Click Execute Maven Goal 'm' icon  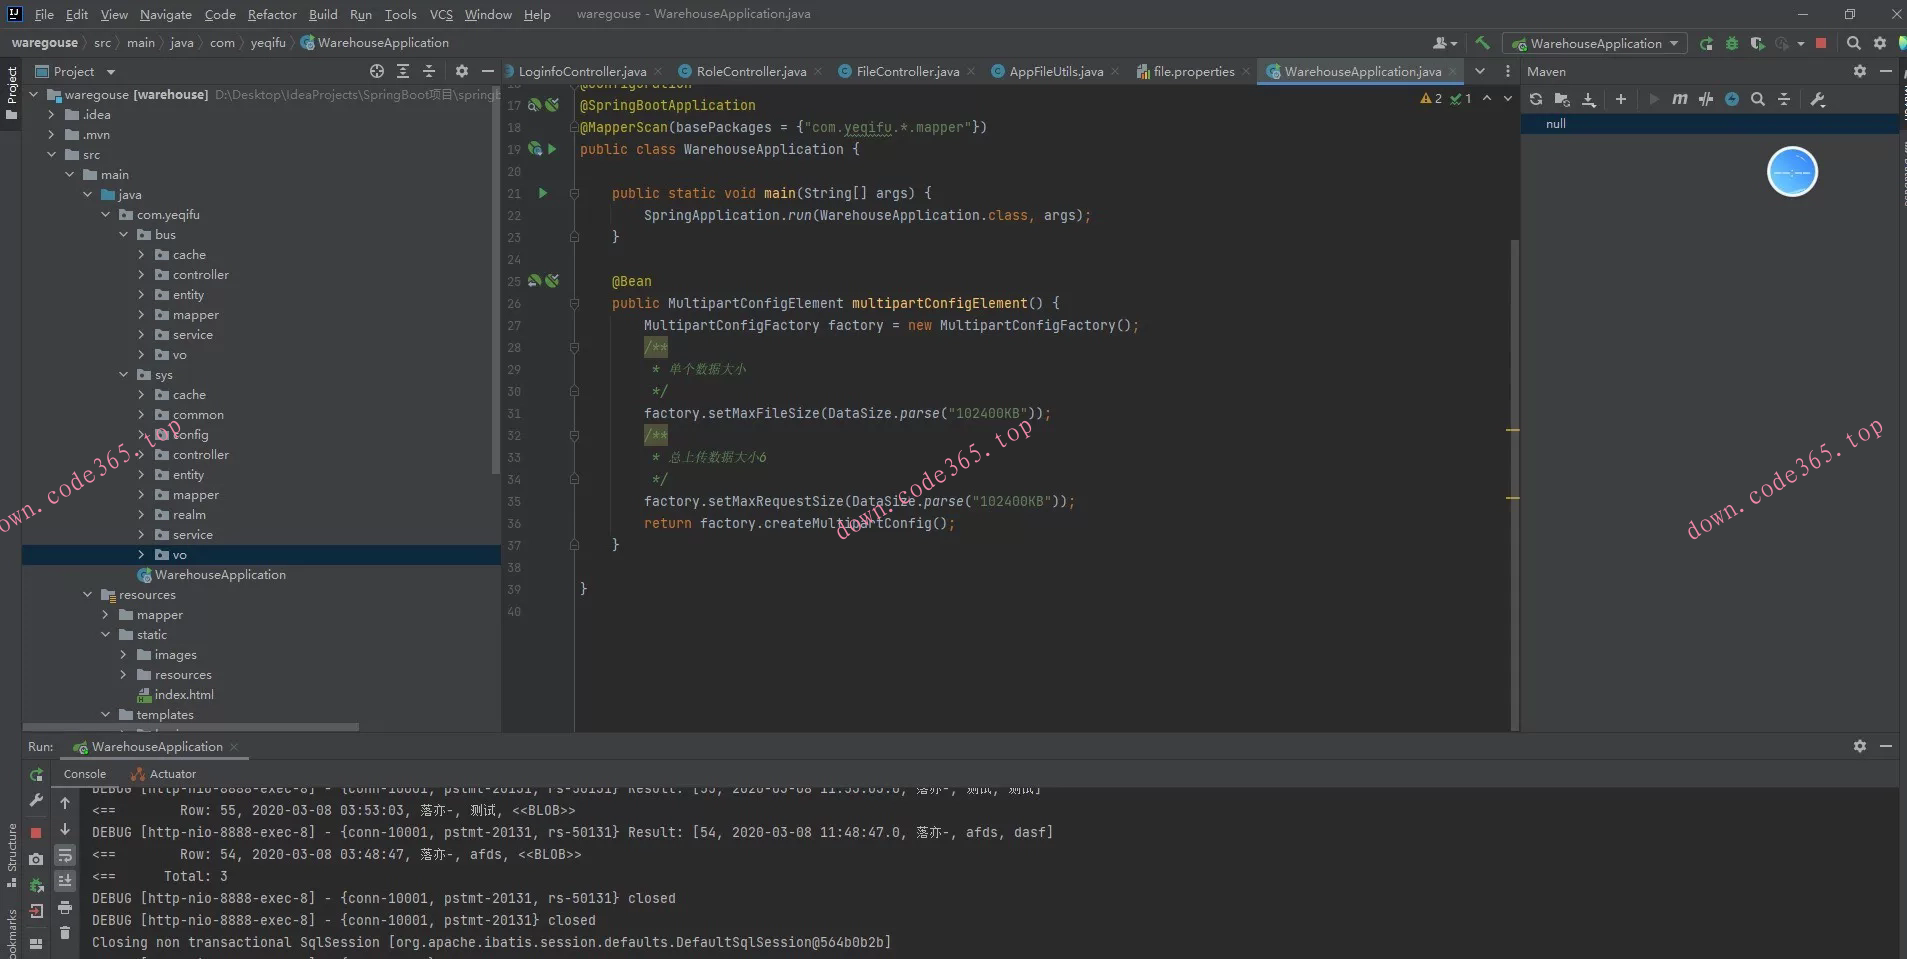pyautogui.click(x=1679, y=99)
